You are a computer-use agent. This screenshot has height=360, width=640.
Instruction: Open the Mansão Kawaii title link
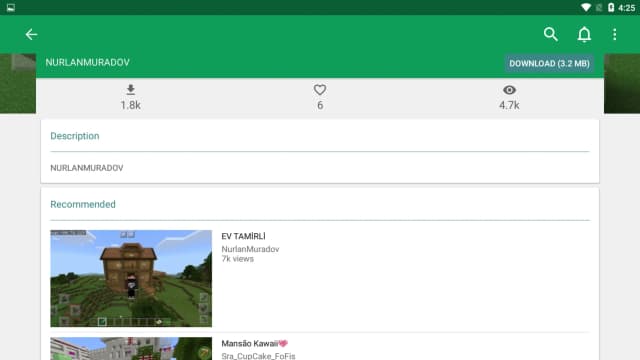[254, 344]
